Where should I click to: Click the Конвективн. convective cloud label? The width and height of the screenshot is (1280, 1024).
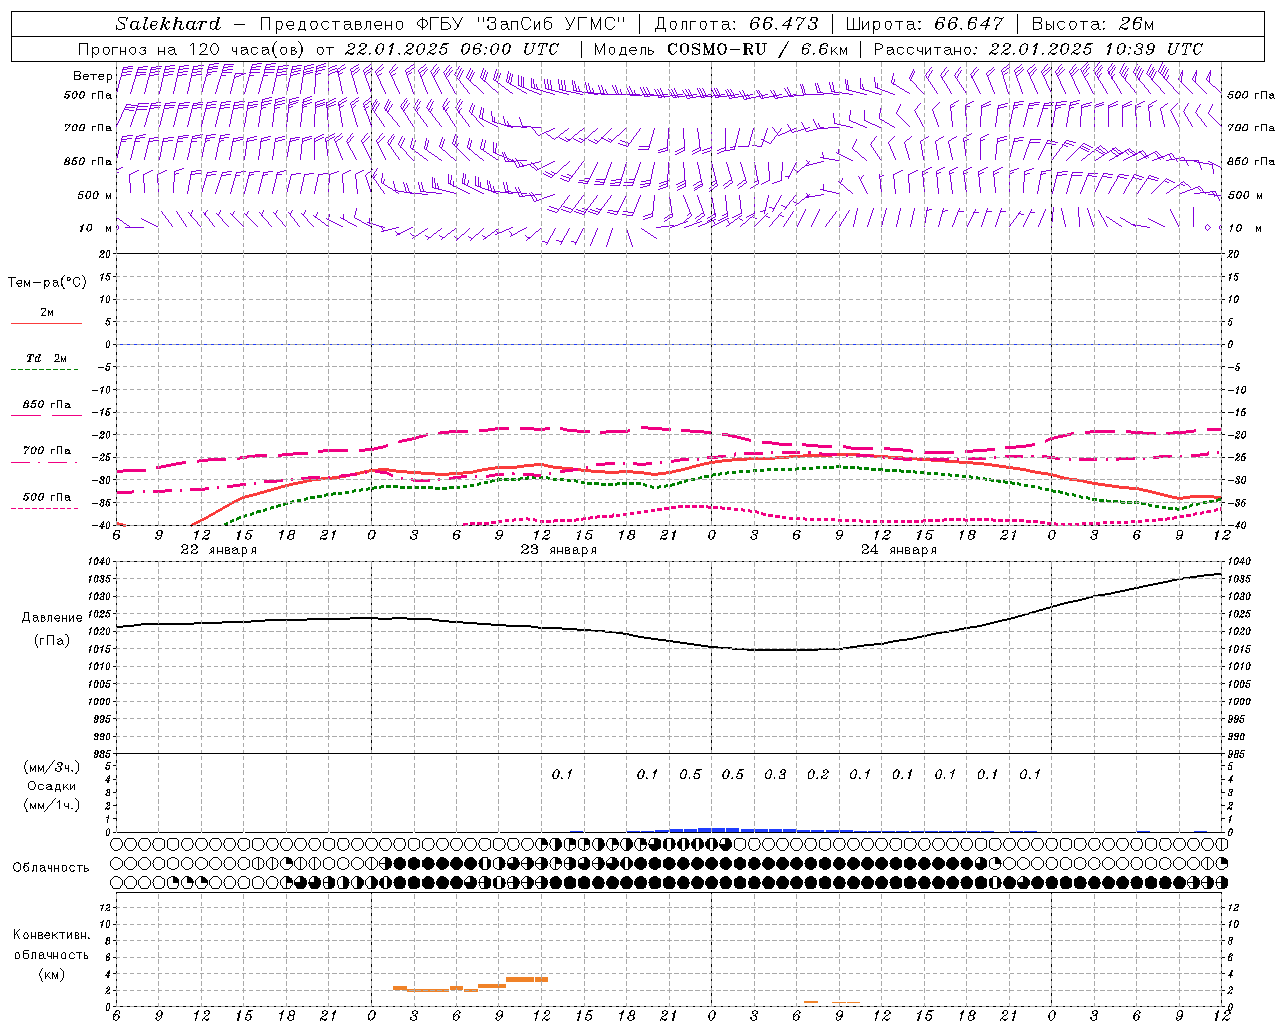tap(51, 935)
